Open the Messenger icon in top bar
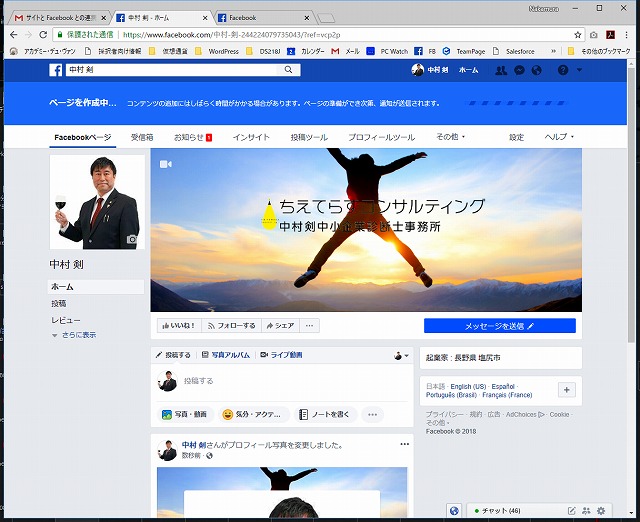Image resolution: width=640 pixels, height=522 pixels. click(519, 70)
